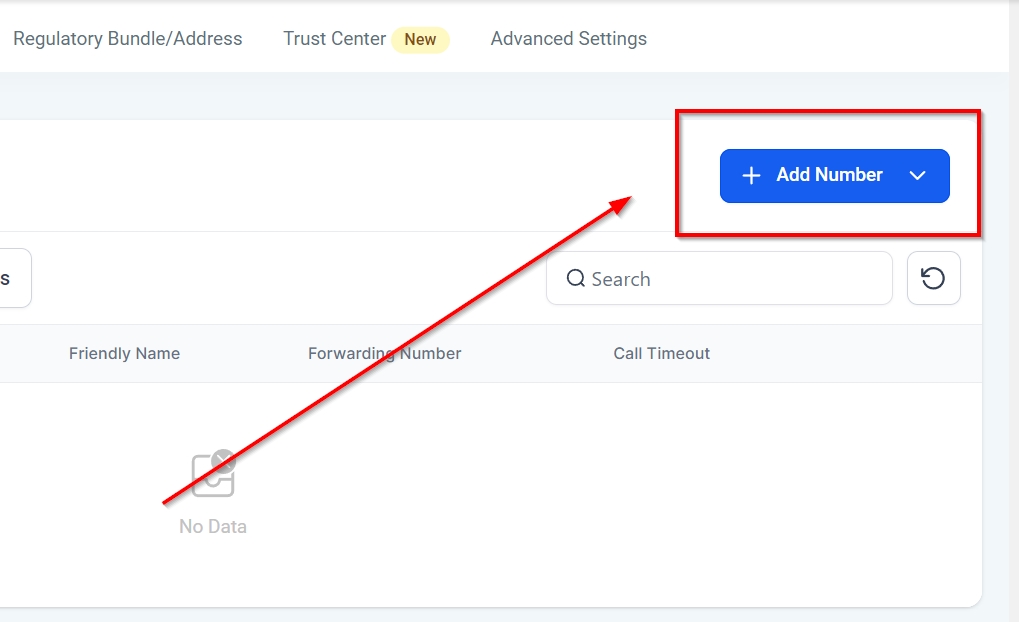Viewport: 1019px width, 622px height.
Task: Click the empty table header space right of Call Timeout
Action: point(850,353)
